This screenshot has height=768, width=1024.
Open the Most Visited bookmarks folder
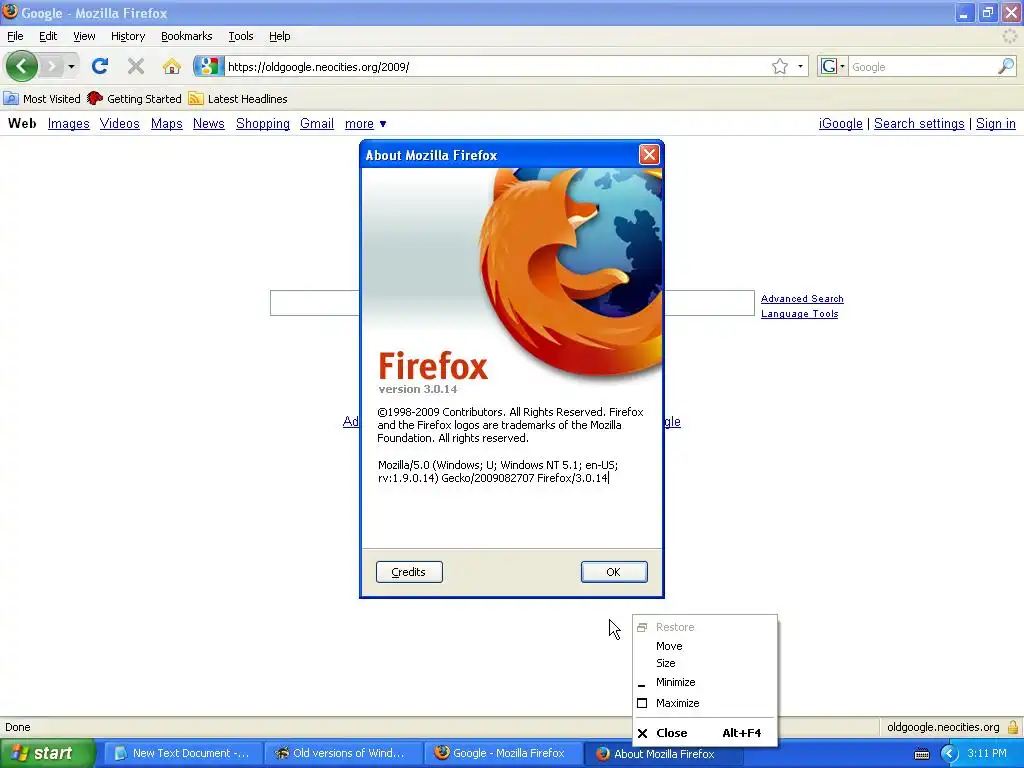pyautogui.click(x=42, y=99)
